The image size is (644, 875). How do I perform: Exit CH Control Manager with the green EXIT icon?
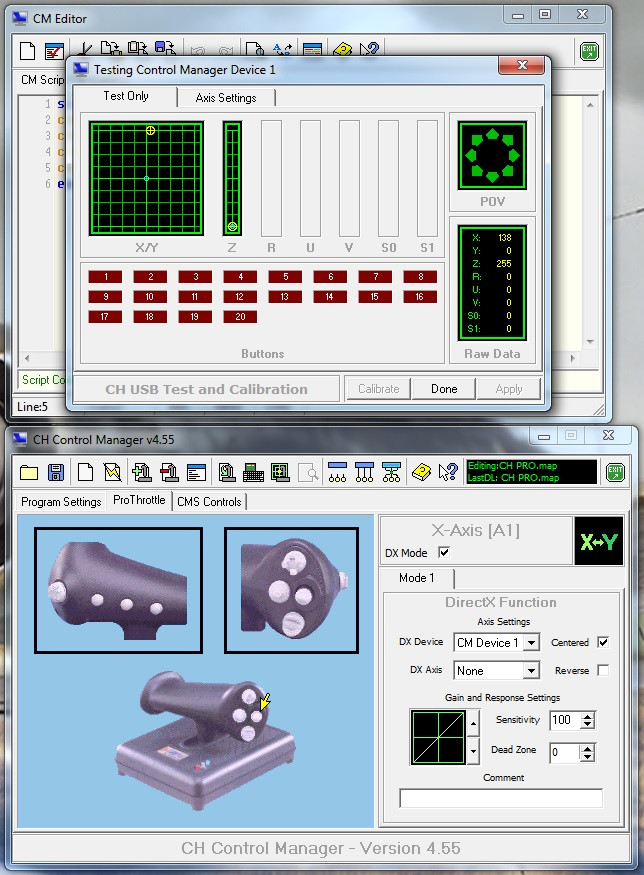click(x=615, y=473)
